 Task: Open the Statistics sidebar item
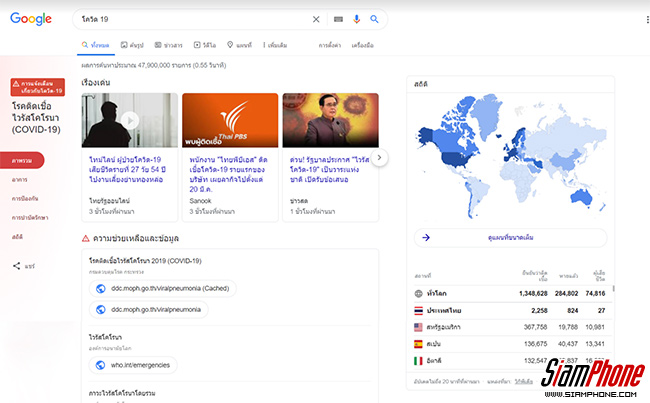tap(17, 237)
